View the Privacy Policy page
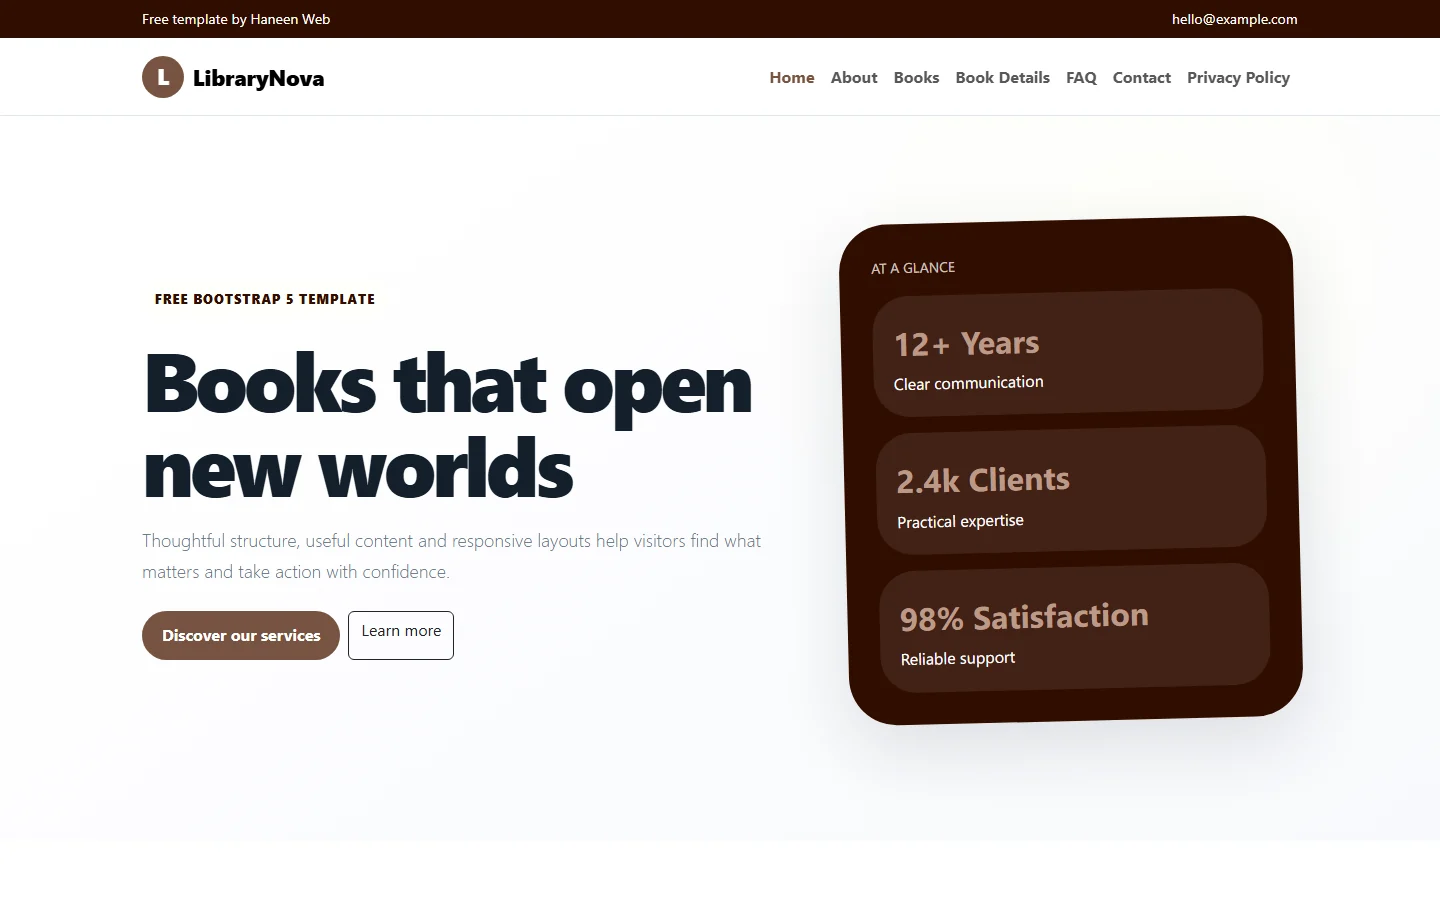The width and height of the screenshot is (1440, 900). 1238,77
